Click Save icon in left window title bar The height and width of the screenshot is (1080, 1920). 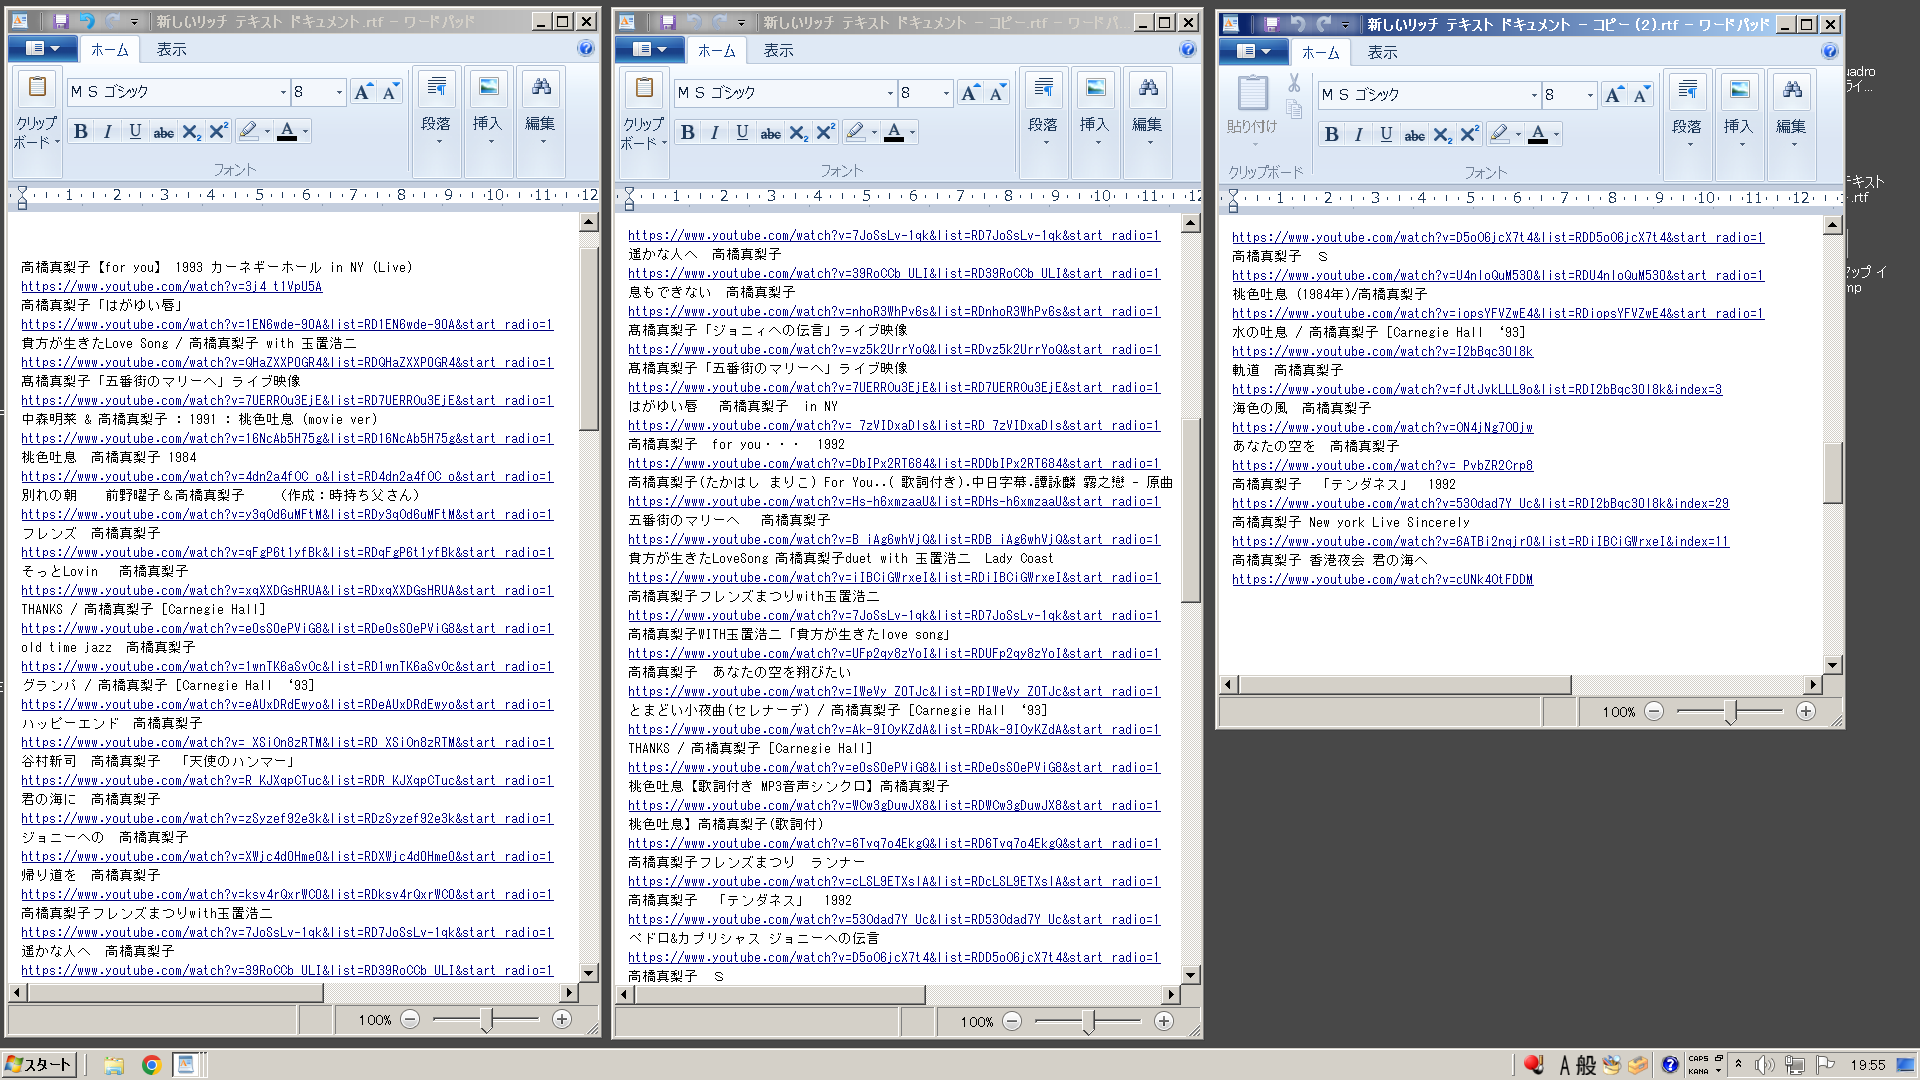61,21
